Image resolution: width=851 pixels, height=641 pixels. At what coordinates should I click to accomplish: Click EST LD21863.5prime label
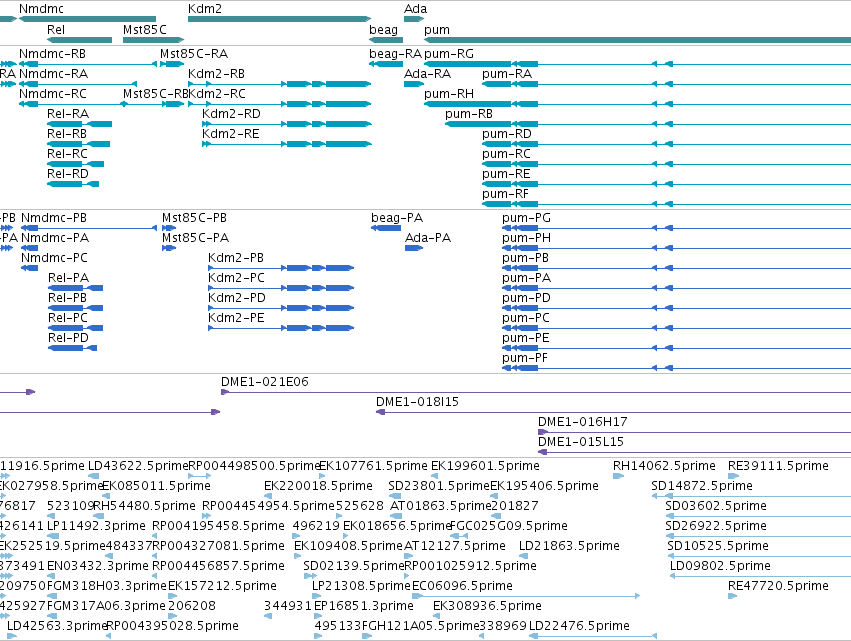click(x=569, y=545)
